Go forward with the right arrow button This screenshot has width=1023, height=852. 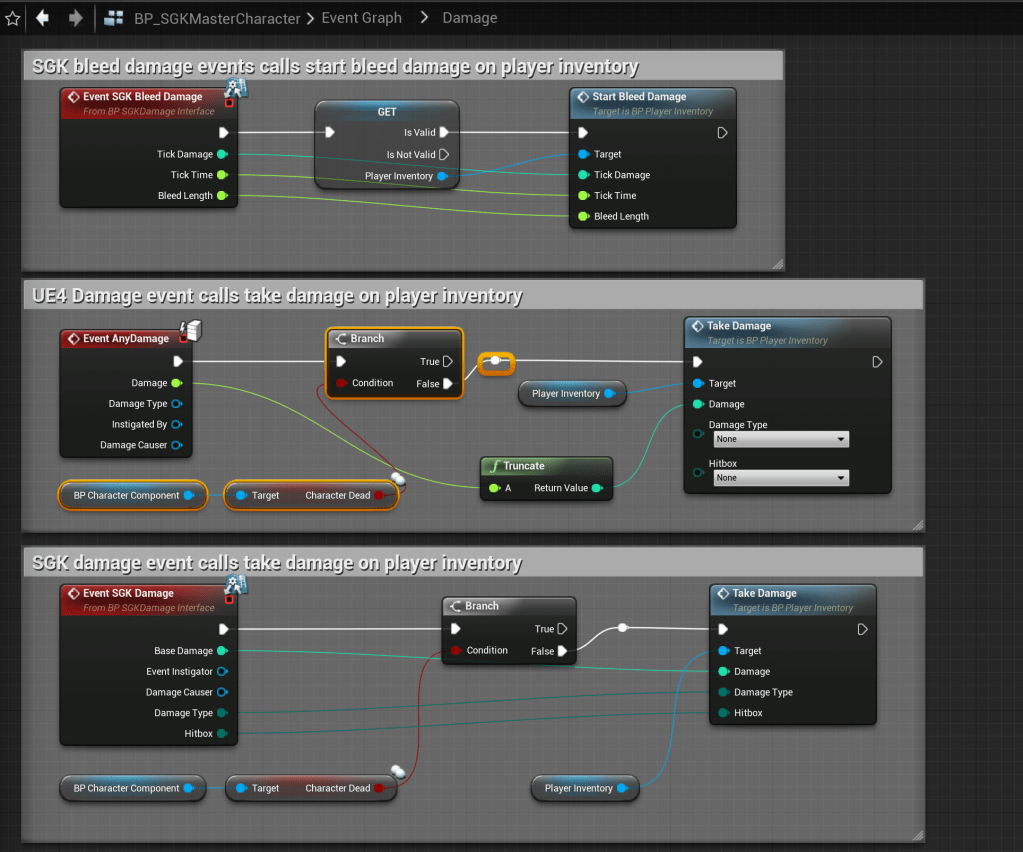click(75, 18)
